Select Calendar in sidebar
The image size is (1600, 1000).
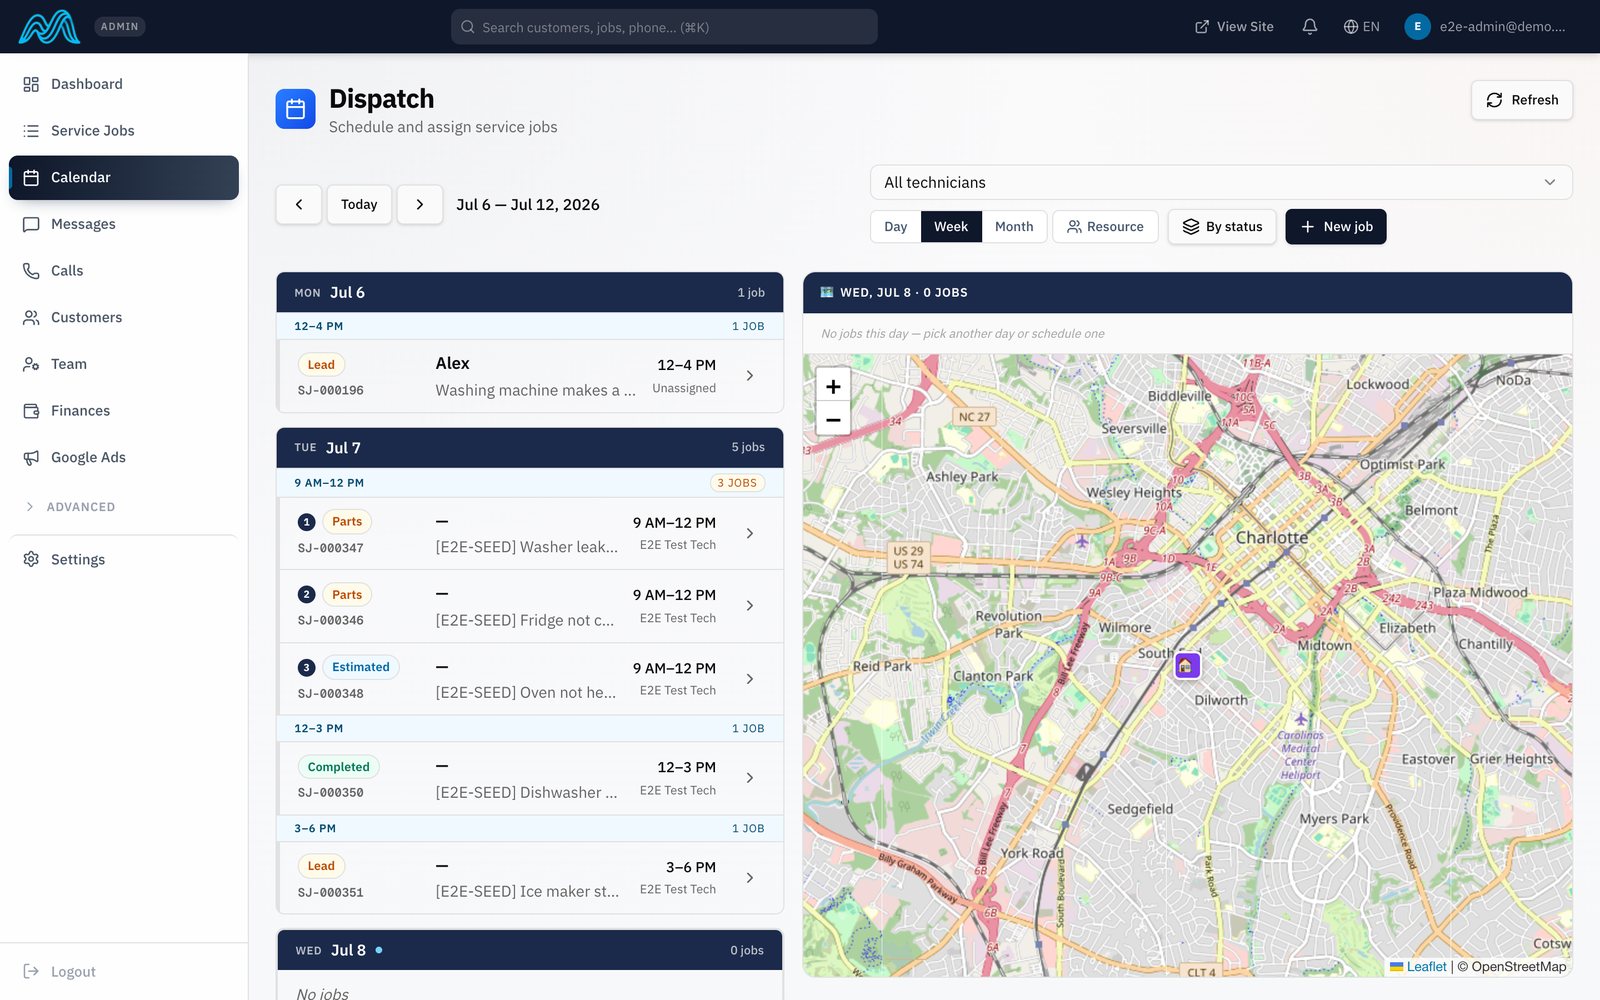coord(124,177)
